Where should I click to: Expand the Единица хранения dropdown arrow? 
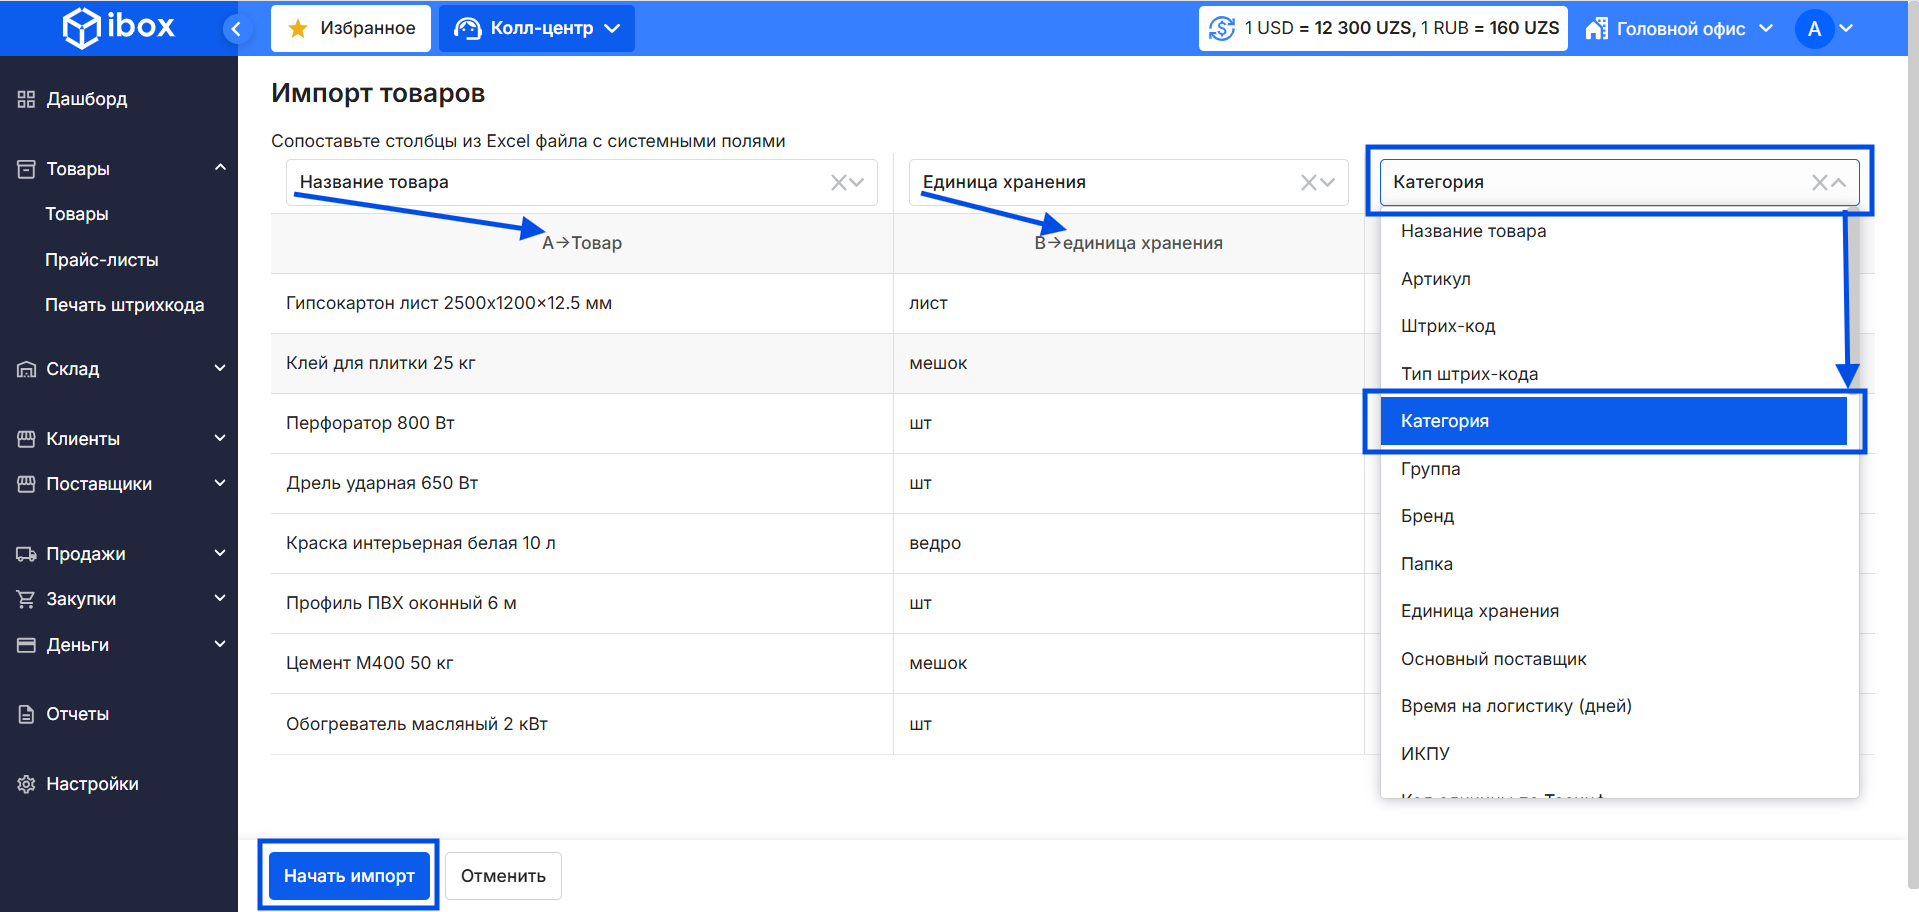point(1328,182)
